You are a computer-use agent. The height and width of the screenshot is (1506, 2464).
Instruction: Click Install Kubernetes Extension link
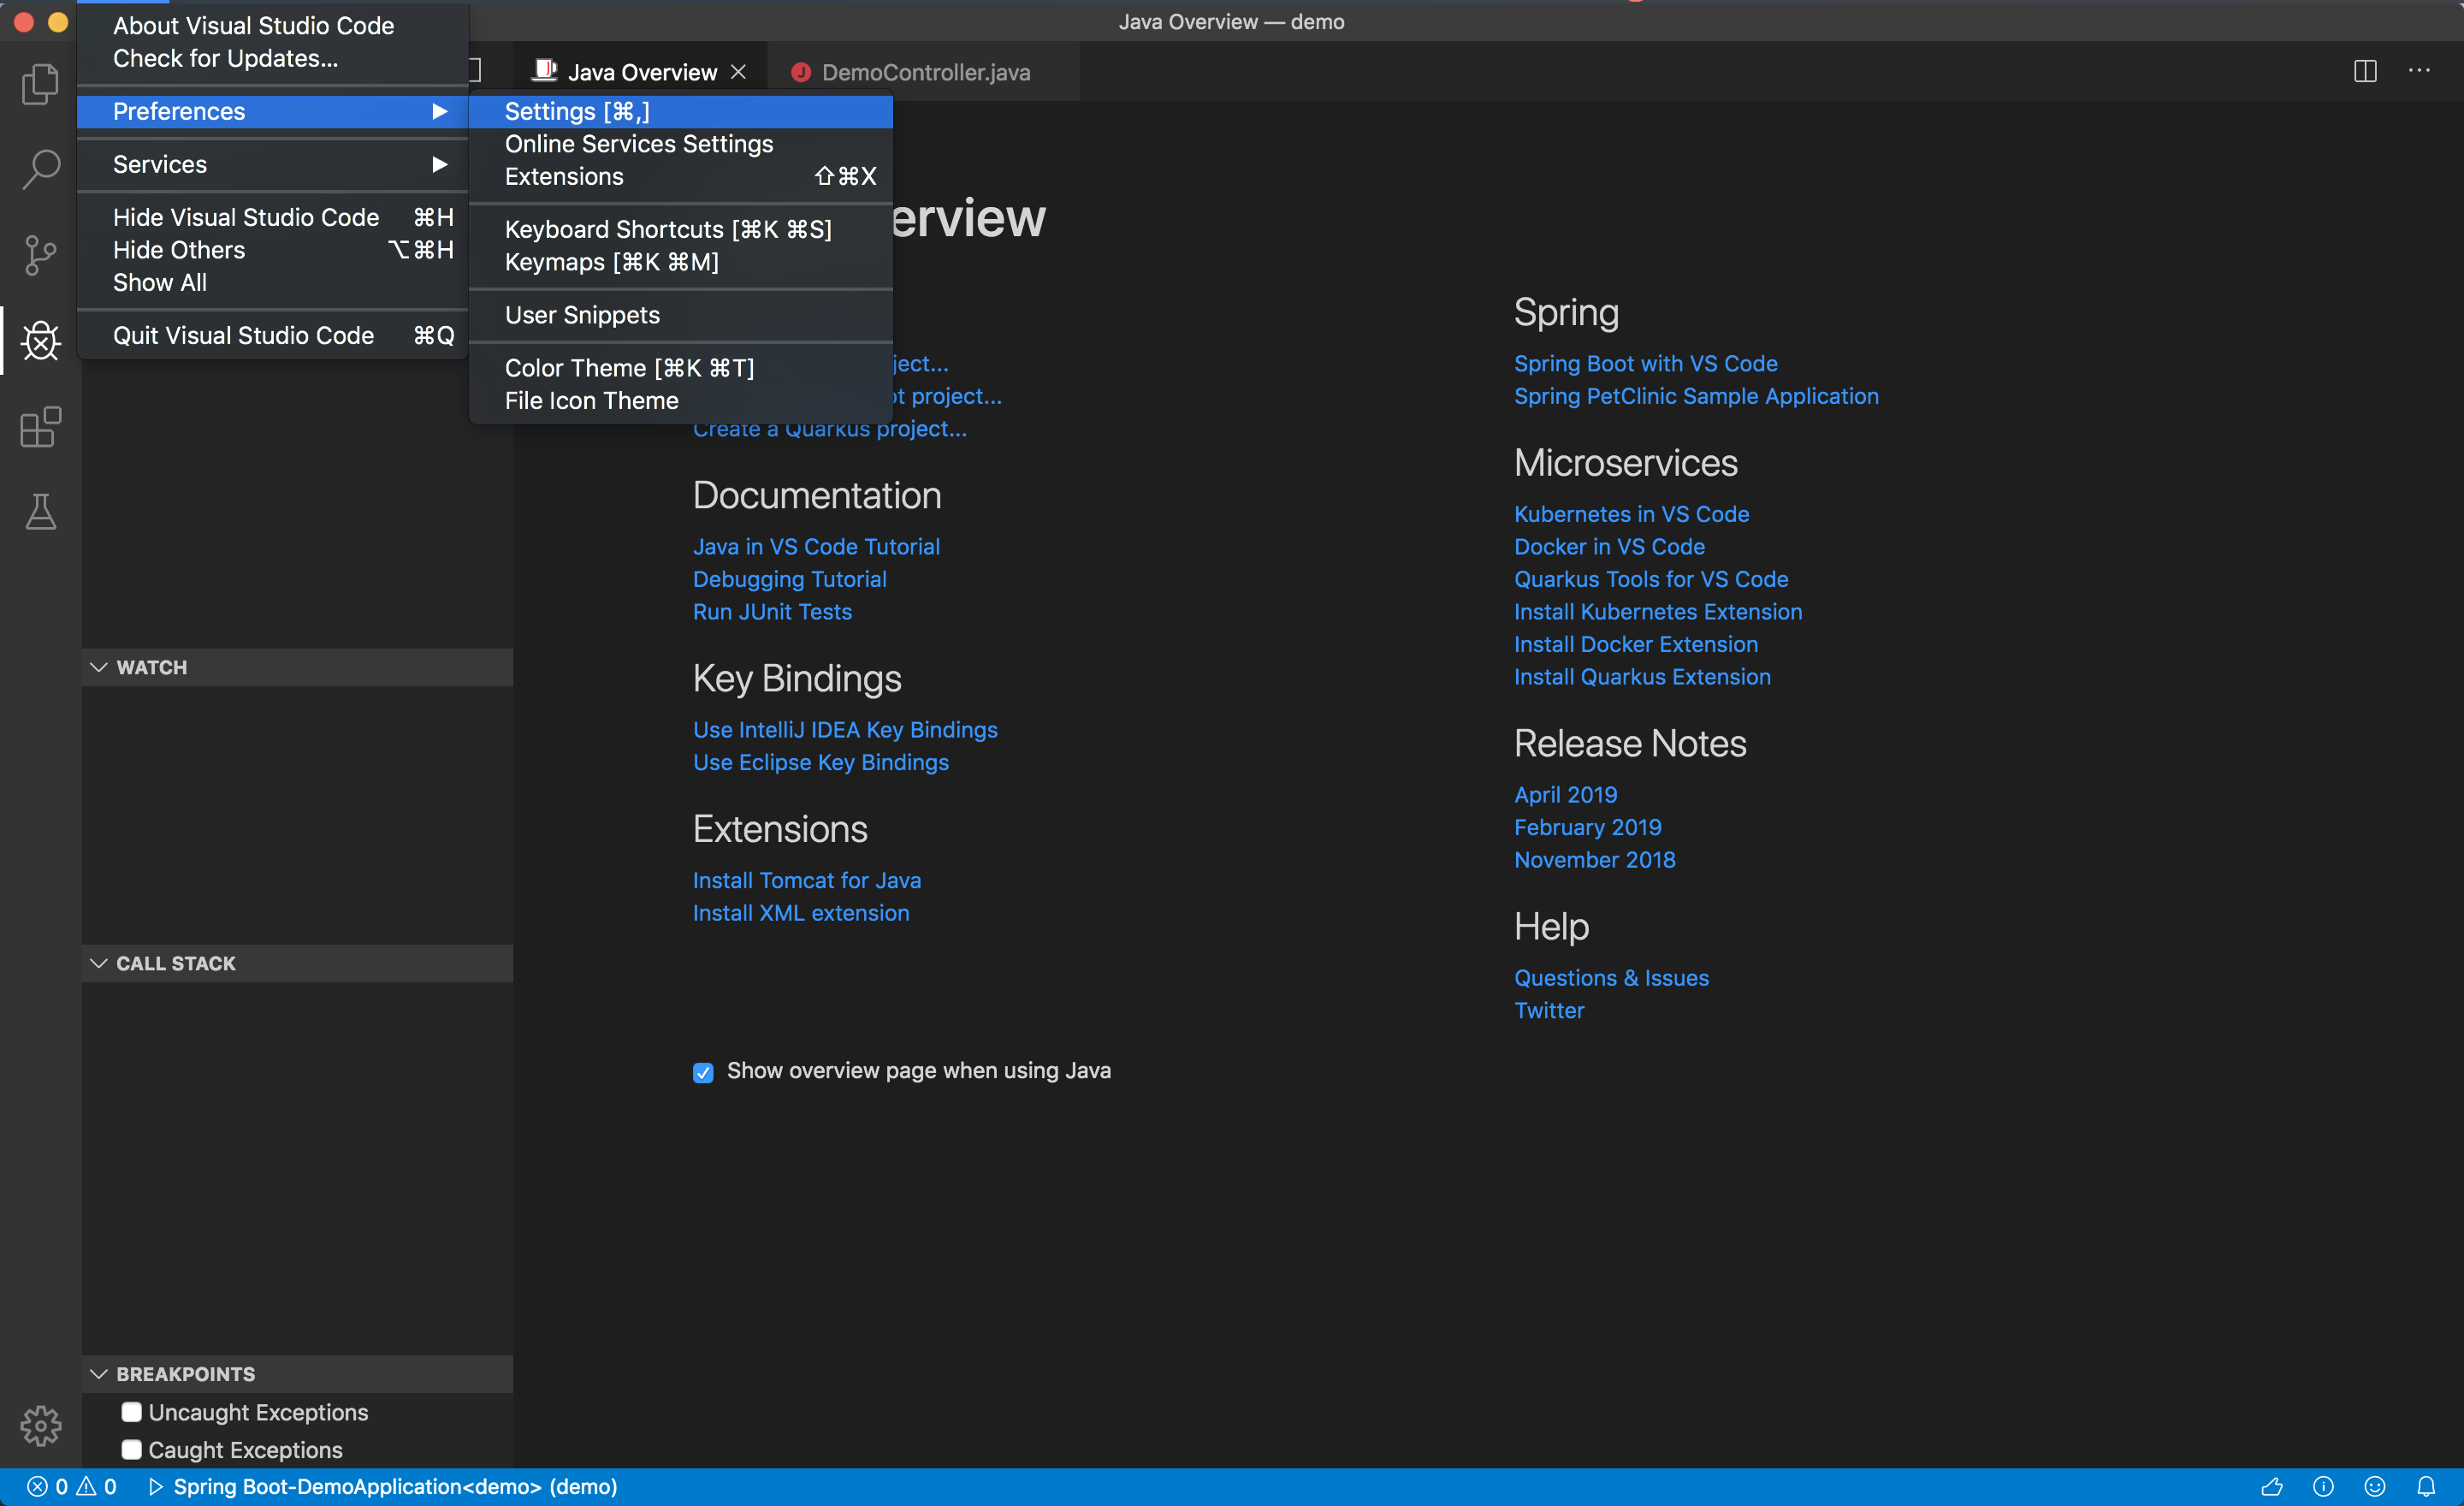click(1658, 612)
